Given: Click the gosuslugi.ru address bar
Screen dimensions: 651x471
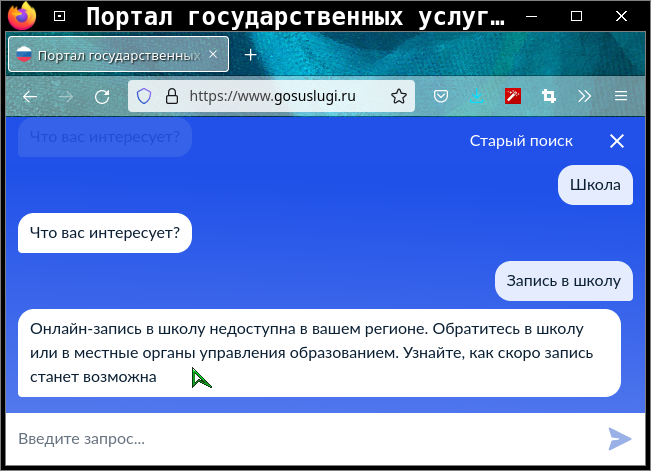Looking at the screenshot, I should coord(272,96).
